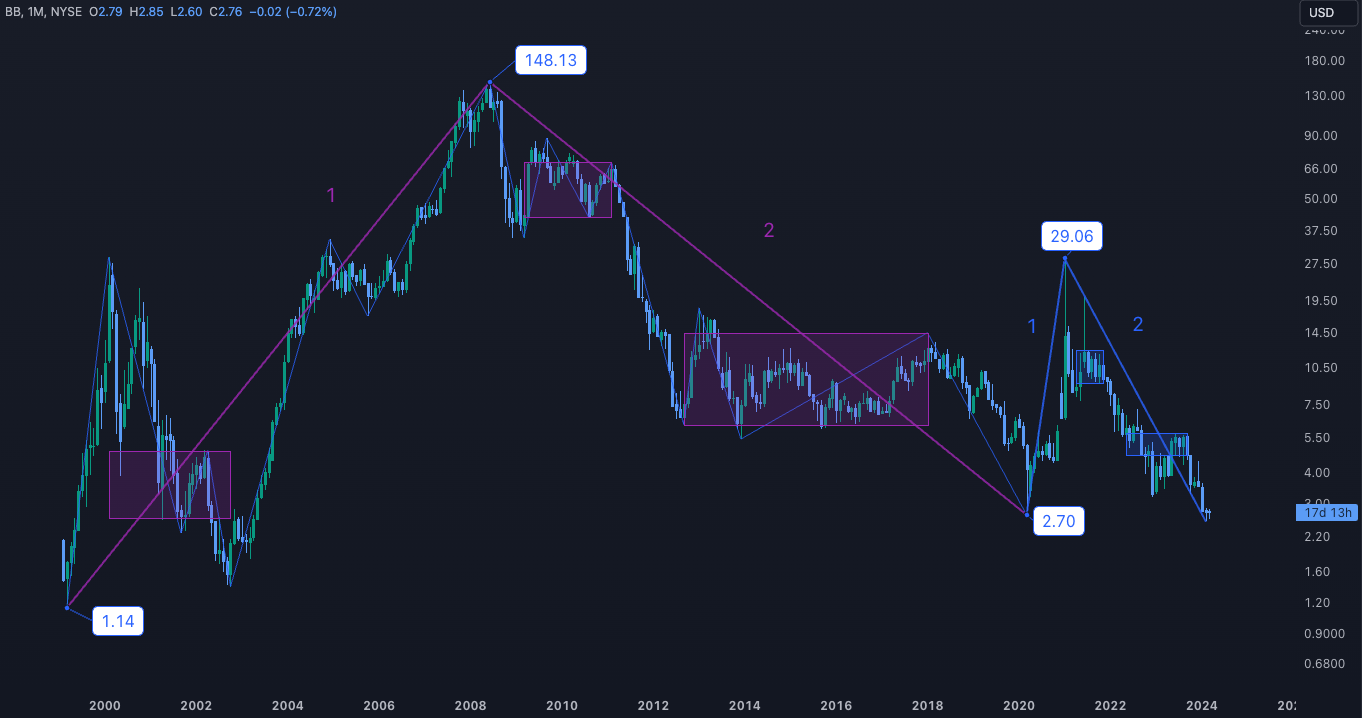Select the 148.13 price label
This screenshot has height=718, width=1362.
550,60
